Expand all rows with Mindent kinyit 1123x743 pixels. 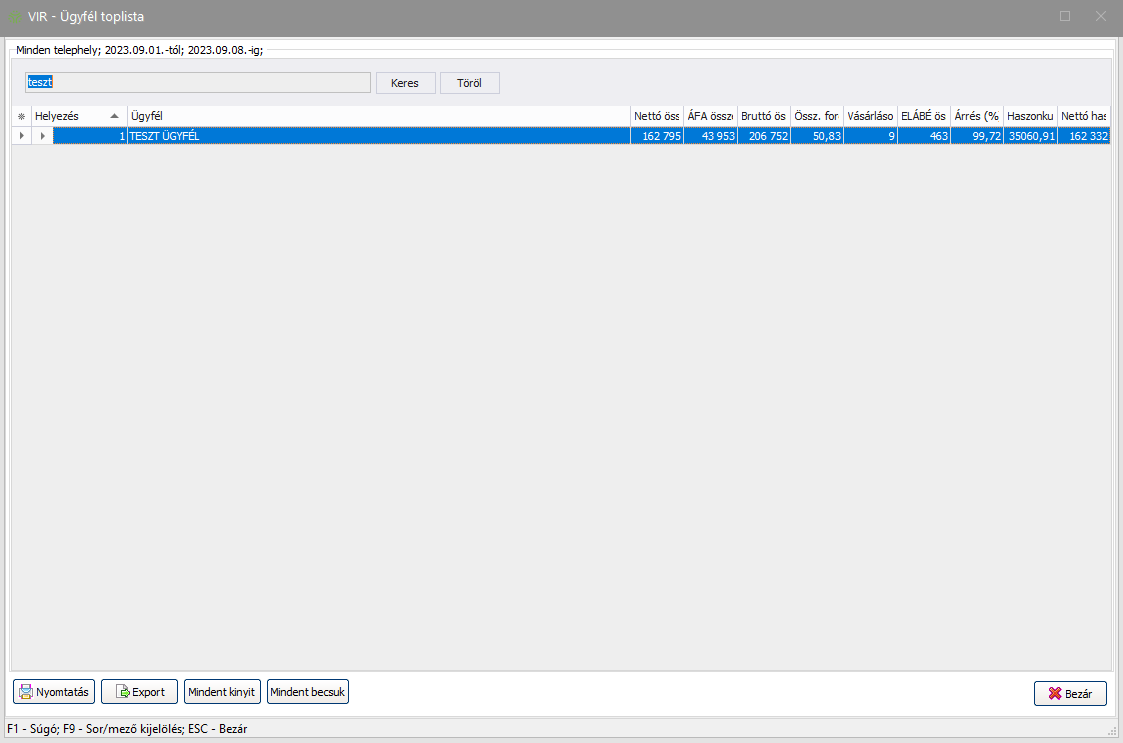222,692
